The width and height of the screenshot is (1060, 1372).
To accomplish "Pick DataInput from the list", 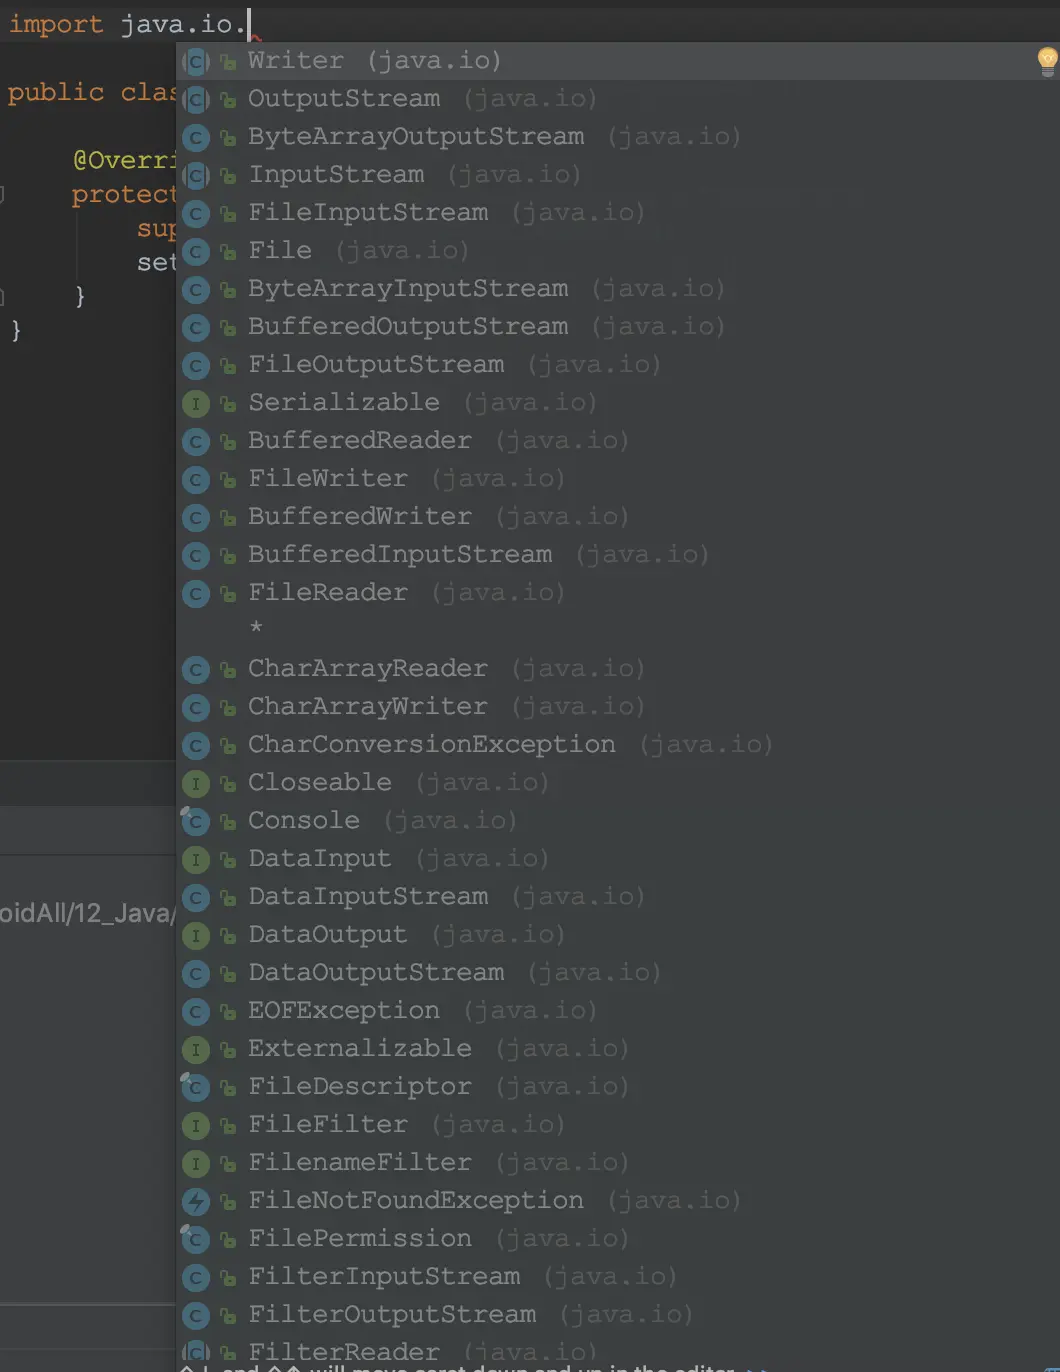I will point(618,859).
